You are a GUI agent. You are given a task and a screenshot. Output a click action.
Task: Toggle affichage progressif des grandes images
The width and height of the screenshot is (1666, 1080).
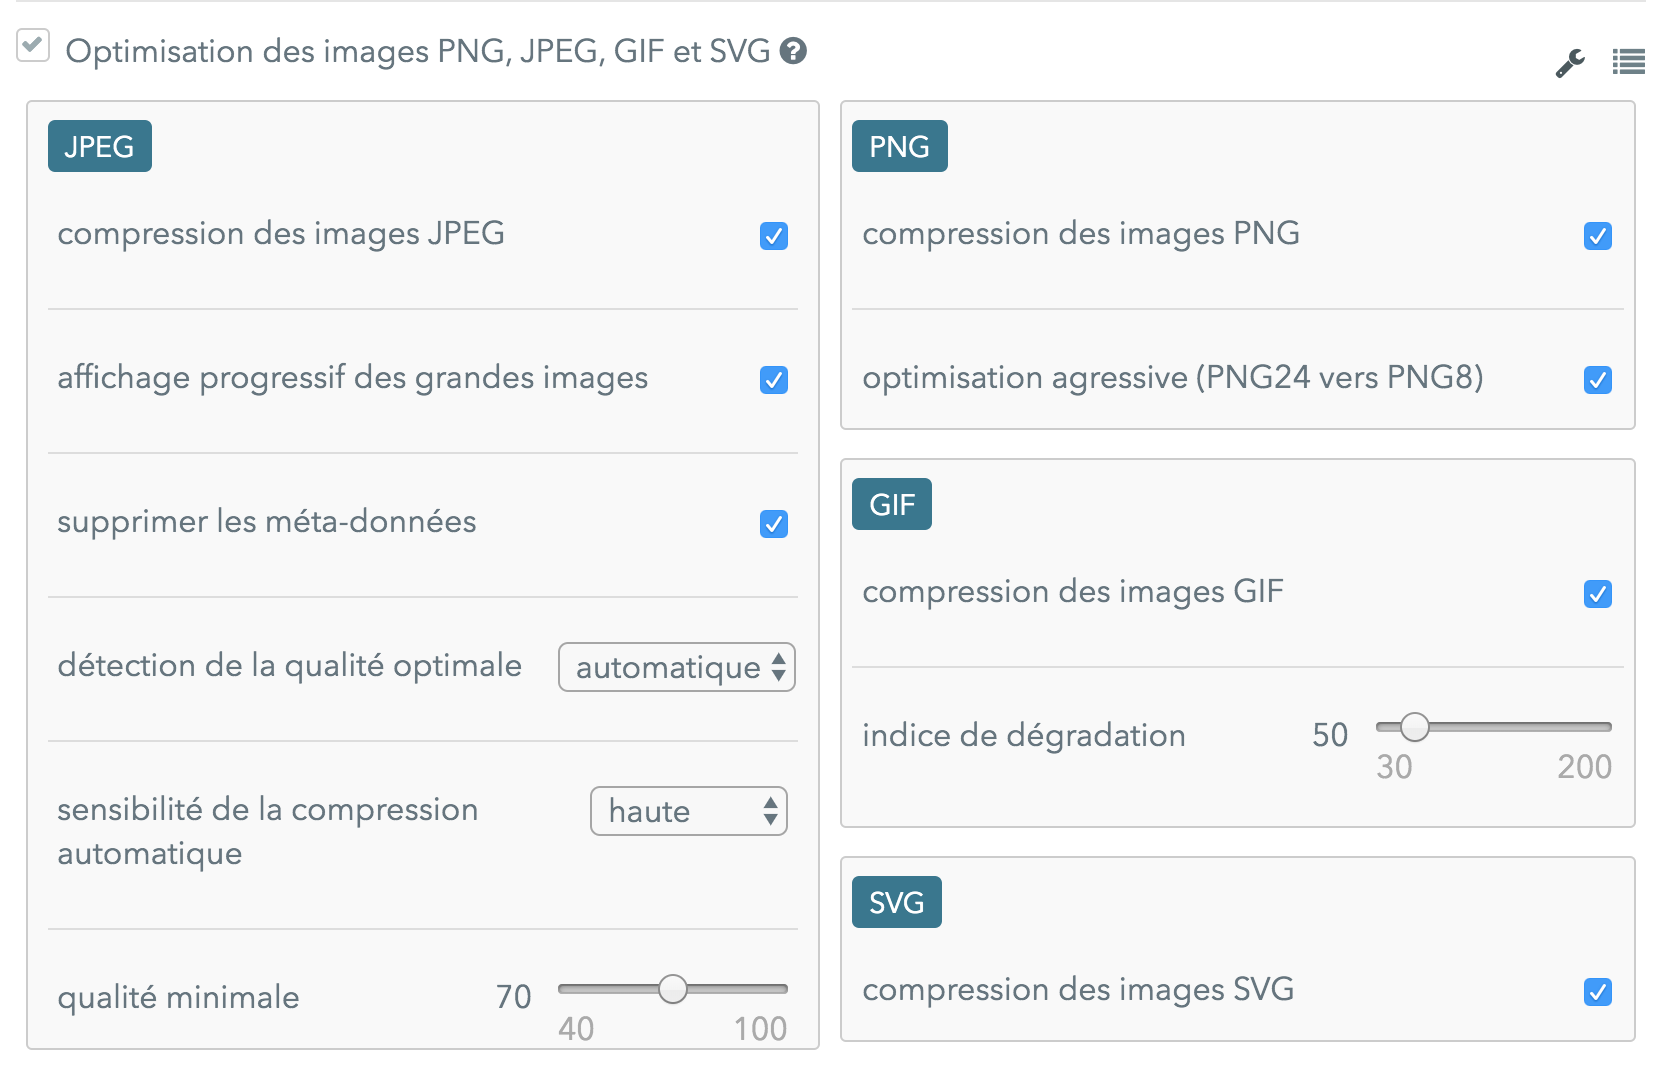[x=774, y=380]
